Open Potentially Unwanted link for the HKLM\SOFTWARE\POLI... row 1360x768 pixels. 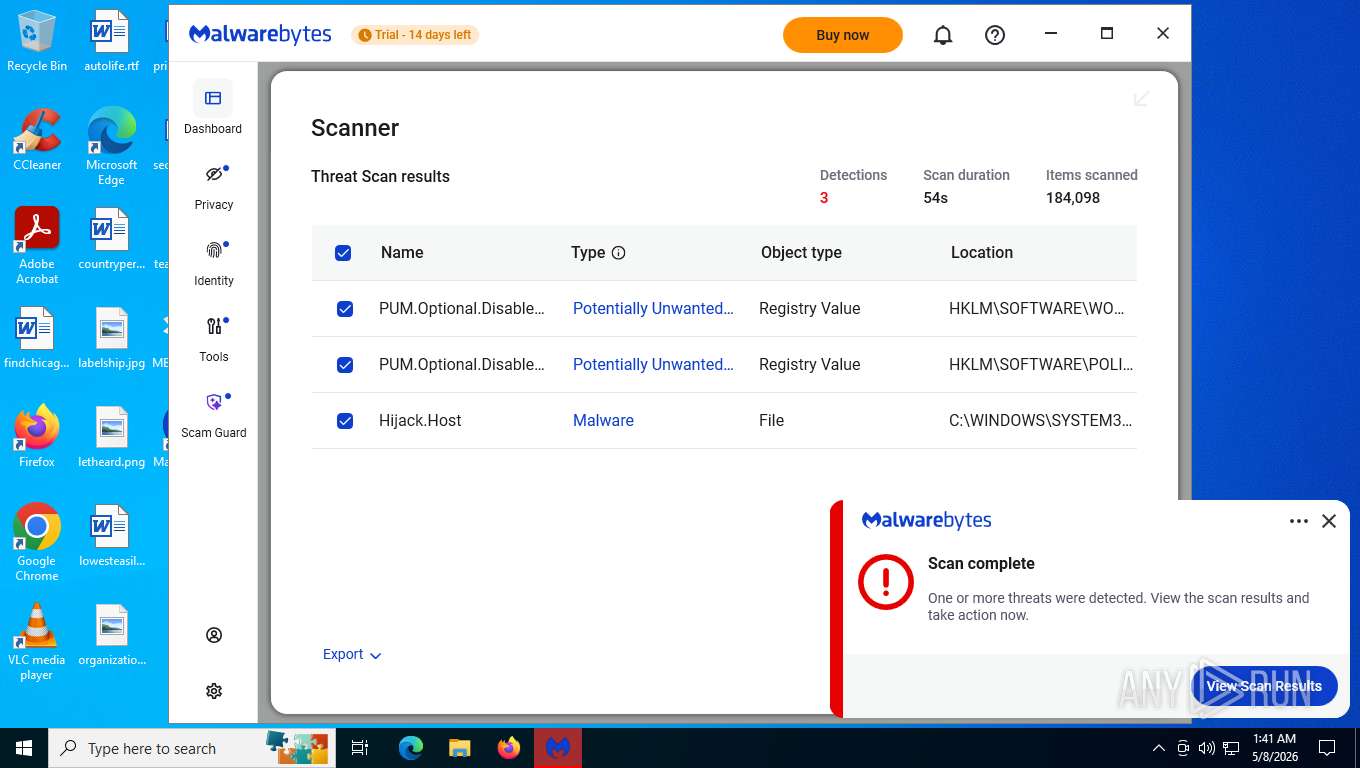coord(653,364)
